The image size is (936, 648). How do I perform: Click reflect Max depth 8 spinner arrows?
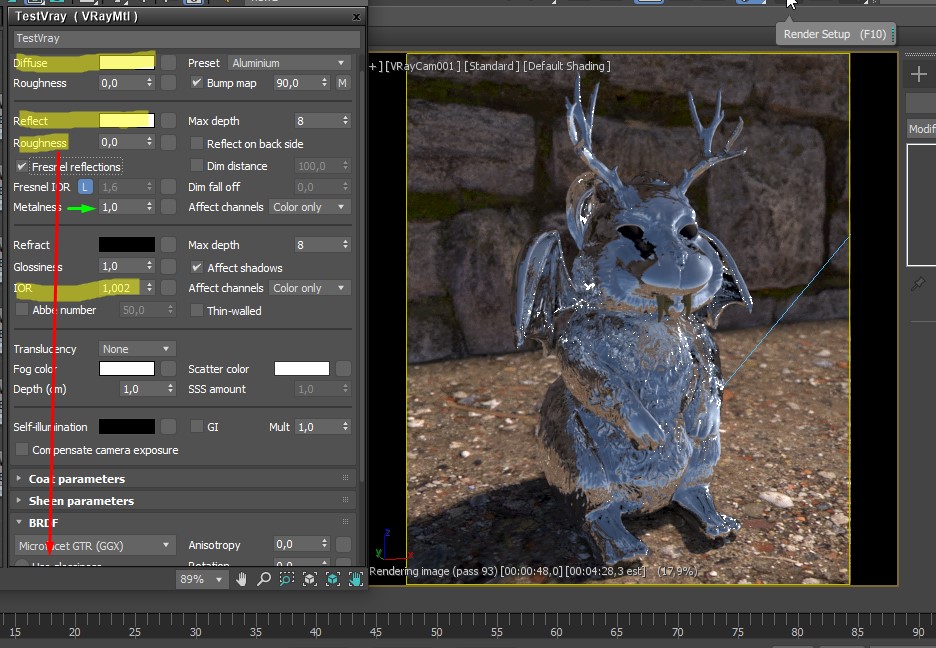pos(345,121)
